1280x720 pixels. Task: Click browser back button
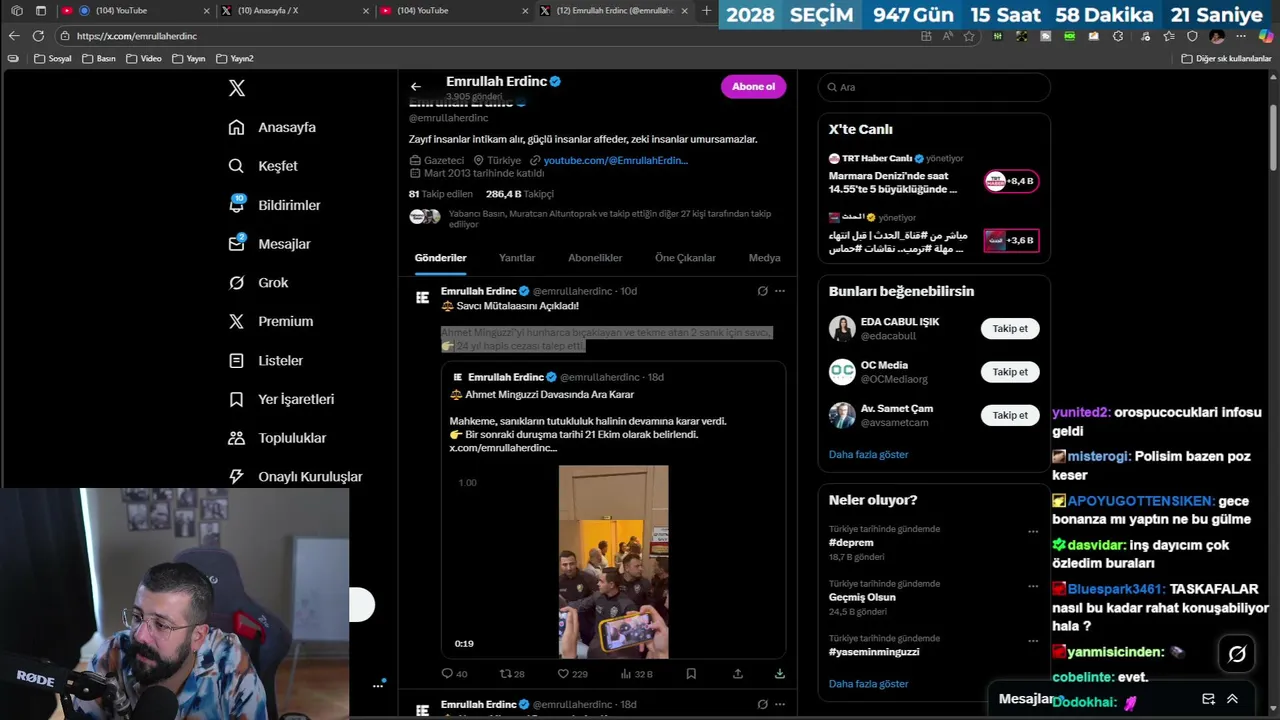point(14,35)
